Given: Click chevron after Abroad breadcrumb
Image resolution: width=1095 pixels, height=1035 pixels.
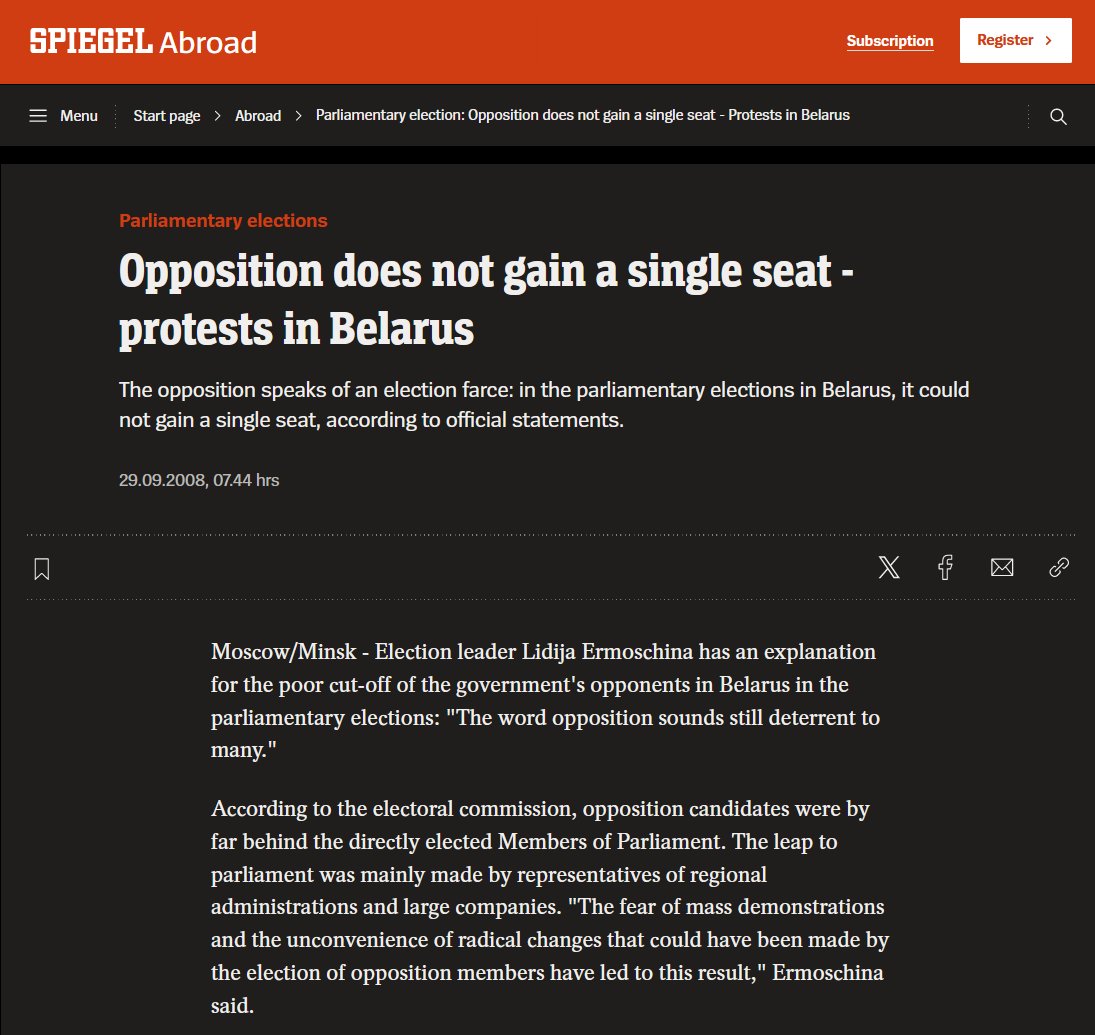Looking at the screenshot, I should click(x=298, y=116).
